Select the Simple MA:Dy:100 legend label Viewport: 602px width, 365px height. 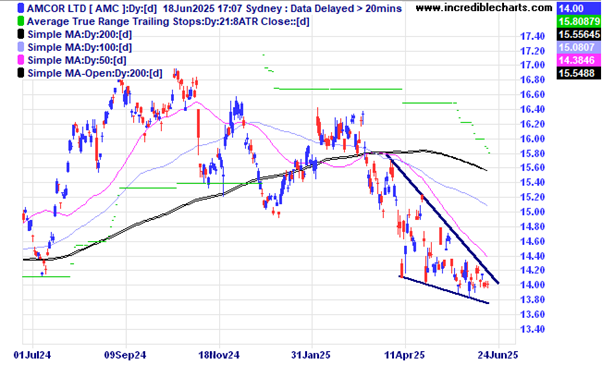pos(80,47)
